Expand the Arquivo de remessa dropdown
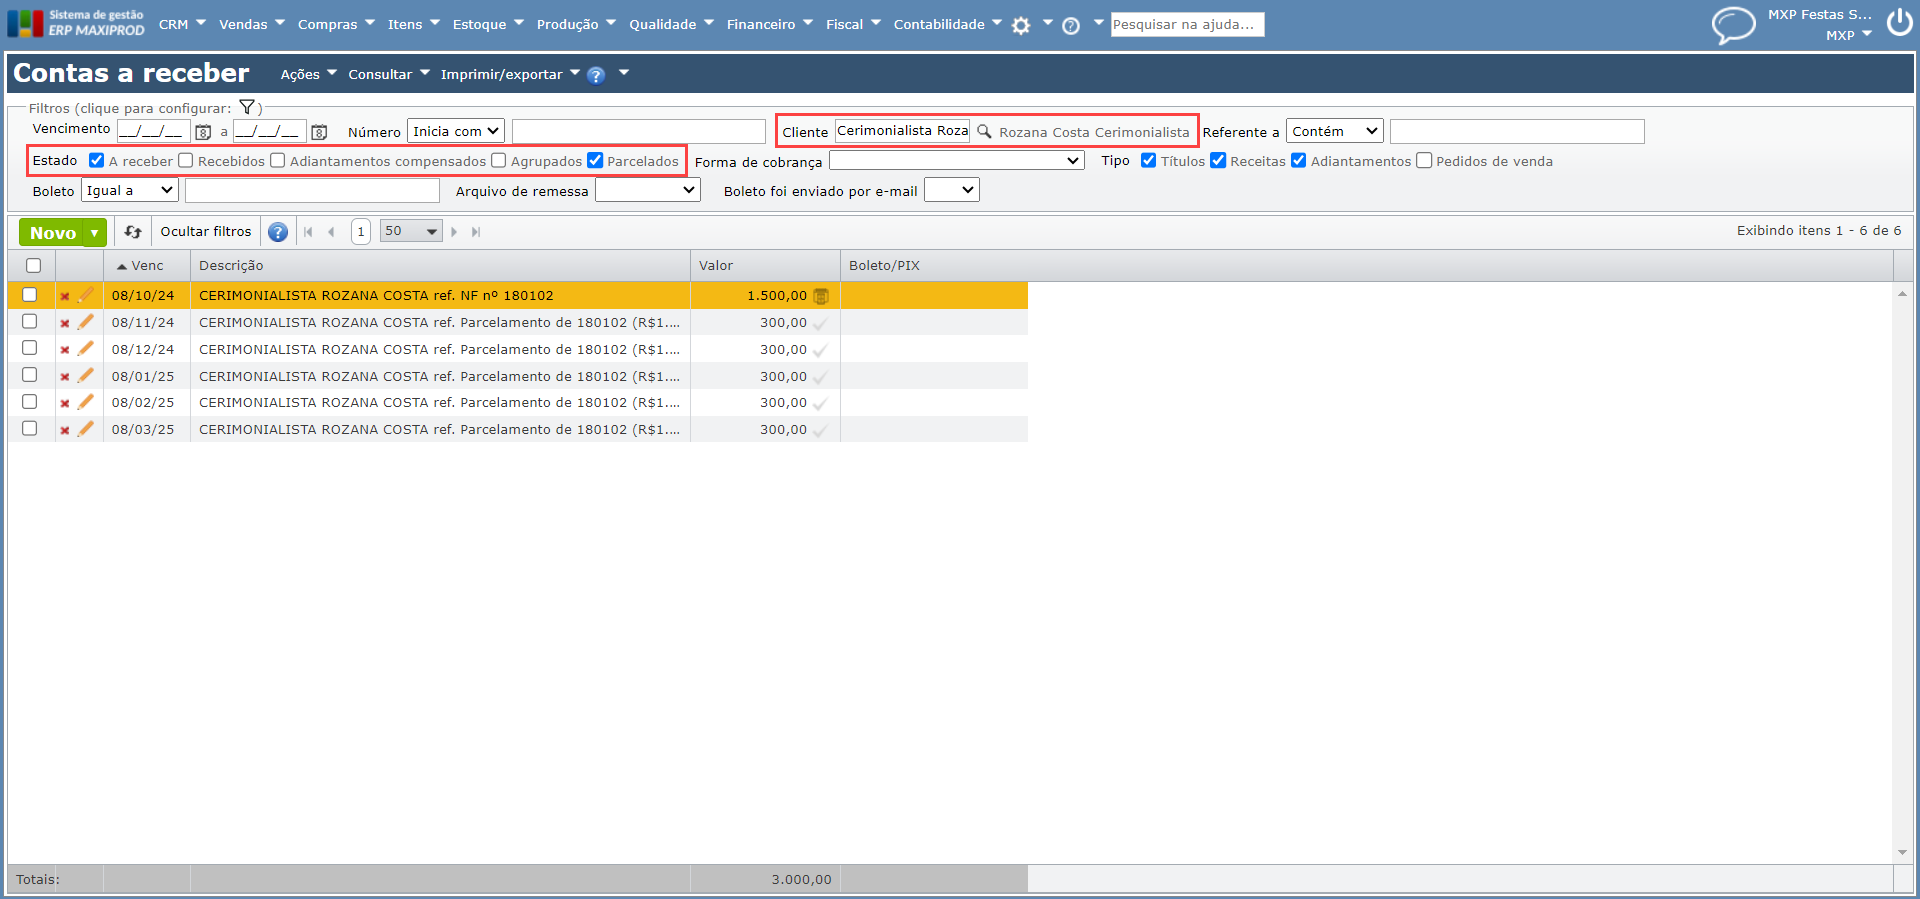 (x=648, y=190)
